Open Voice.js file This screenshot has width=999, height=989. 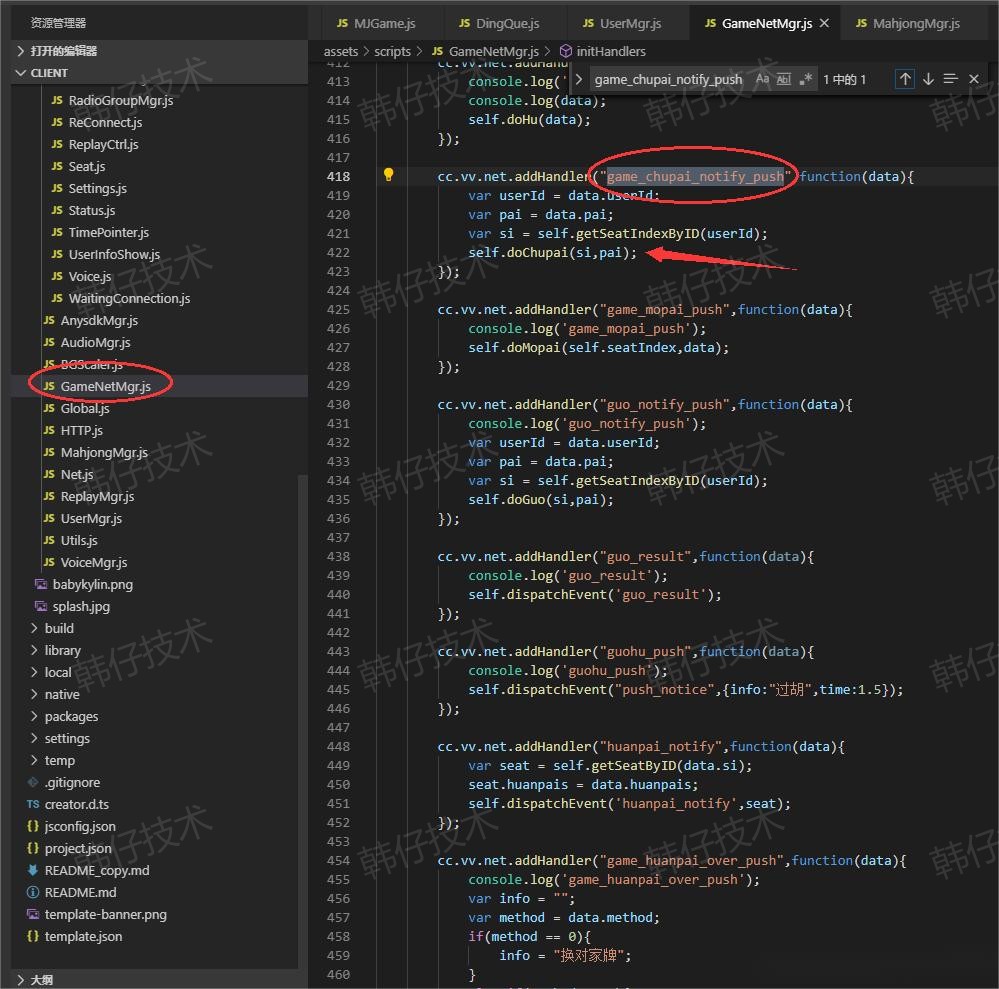[x=90, y=277]
